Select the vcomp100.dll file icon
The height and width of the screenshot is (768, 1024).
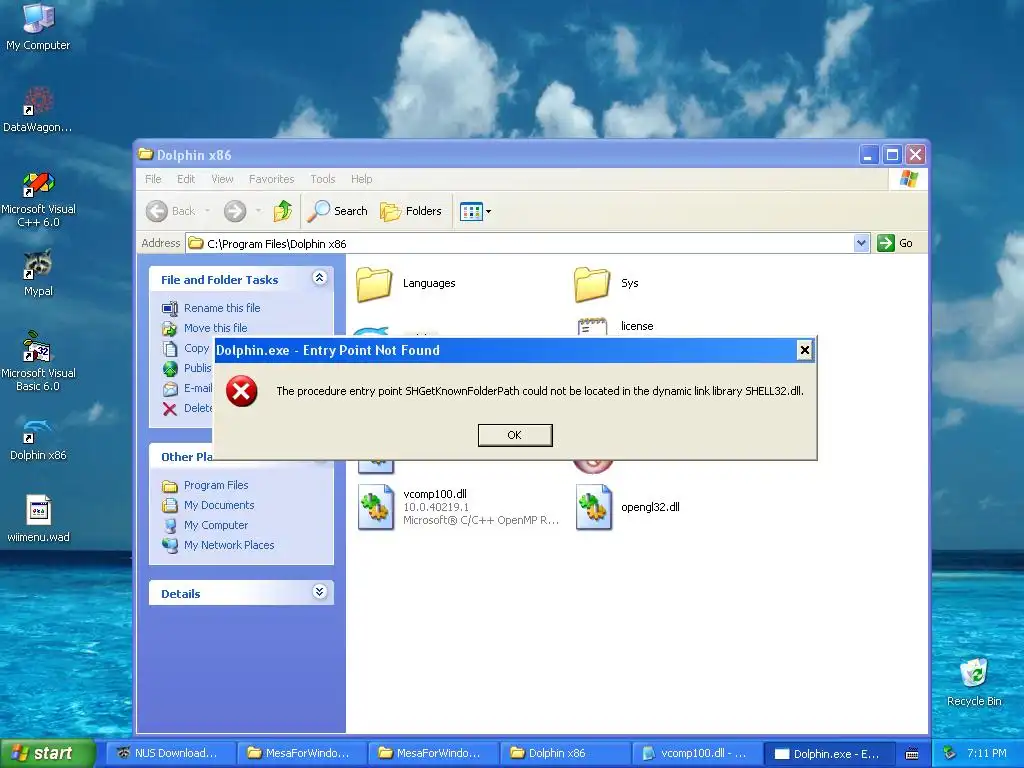click(376, 507)
